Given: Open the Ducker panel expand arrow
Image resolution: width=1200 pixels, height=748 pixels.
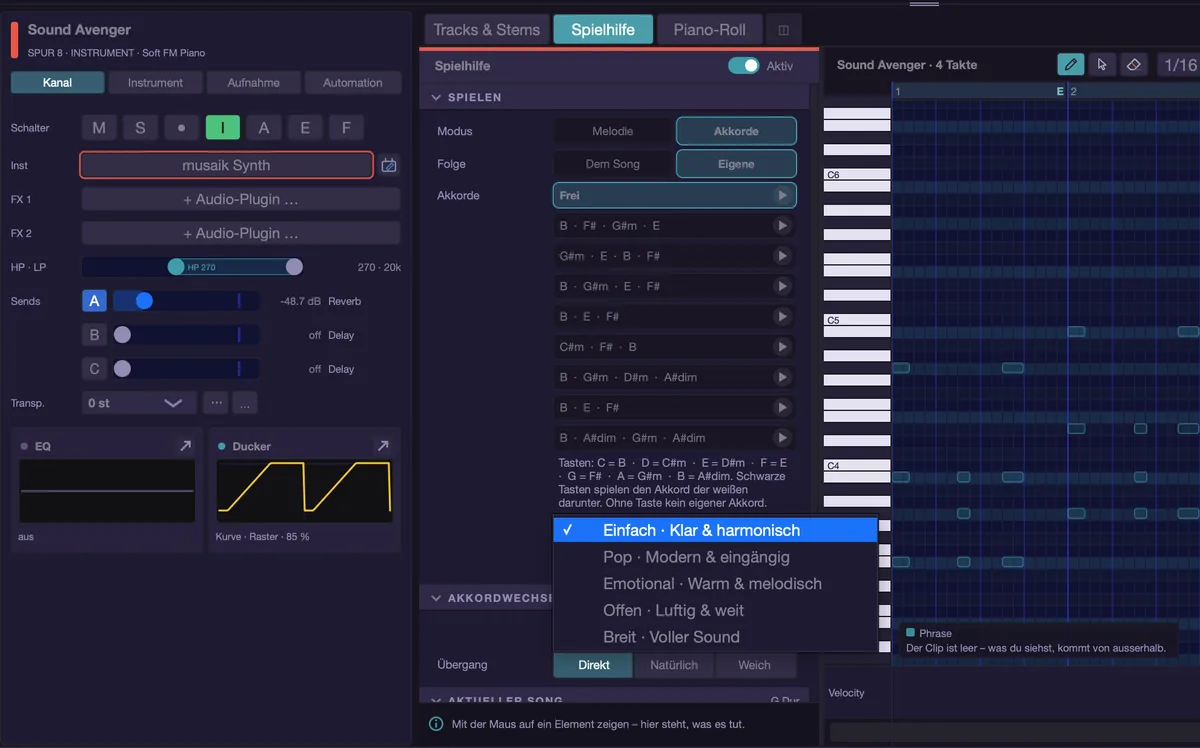Looking at the screenshot, I should [382, 446].
